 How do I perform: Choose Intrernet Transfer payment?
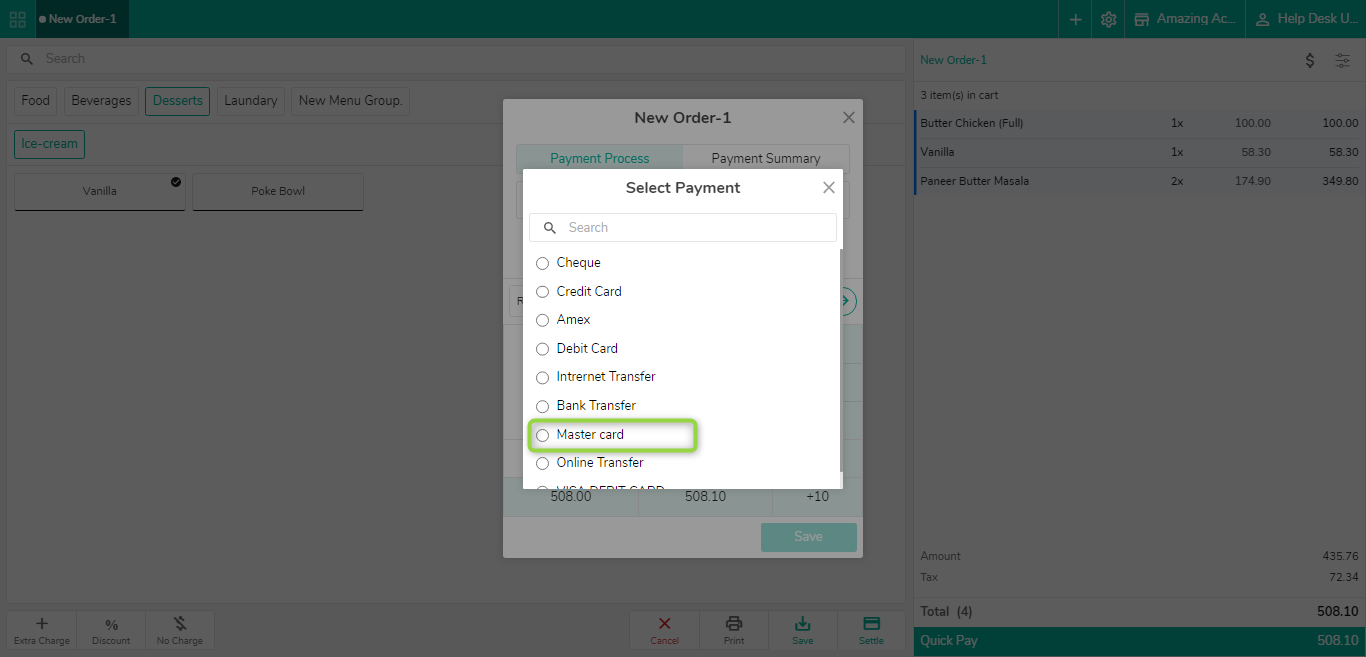(596, 377)
